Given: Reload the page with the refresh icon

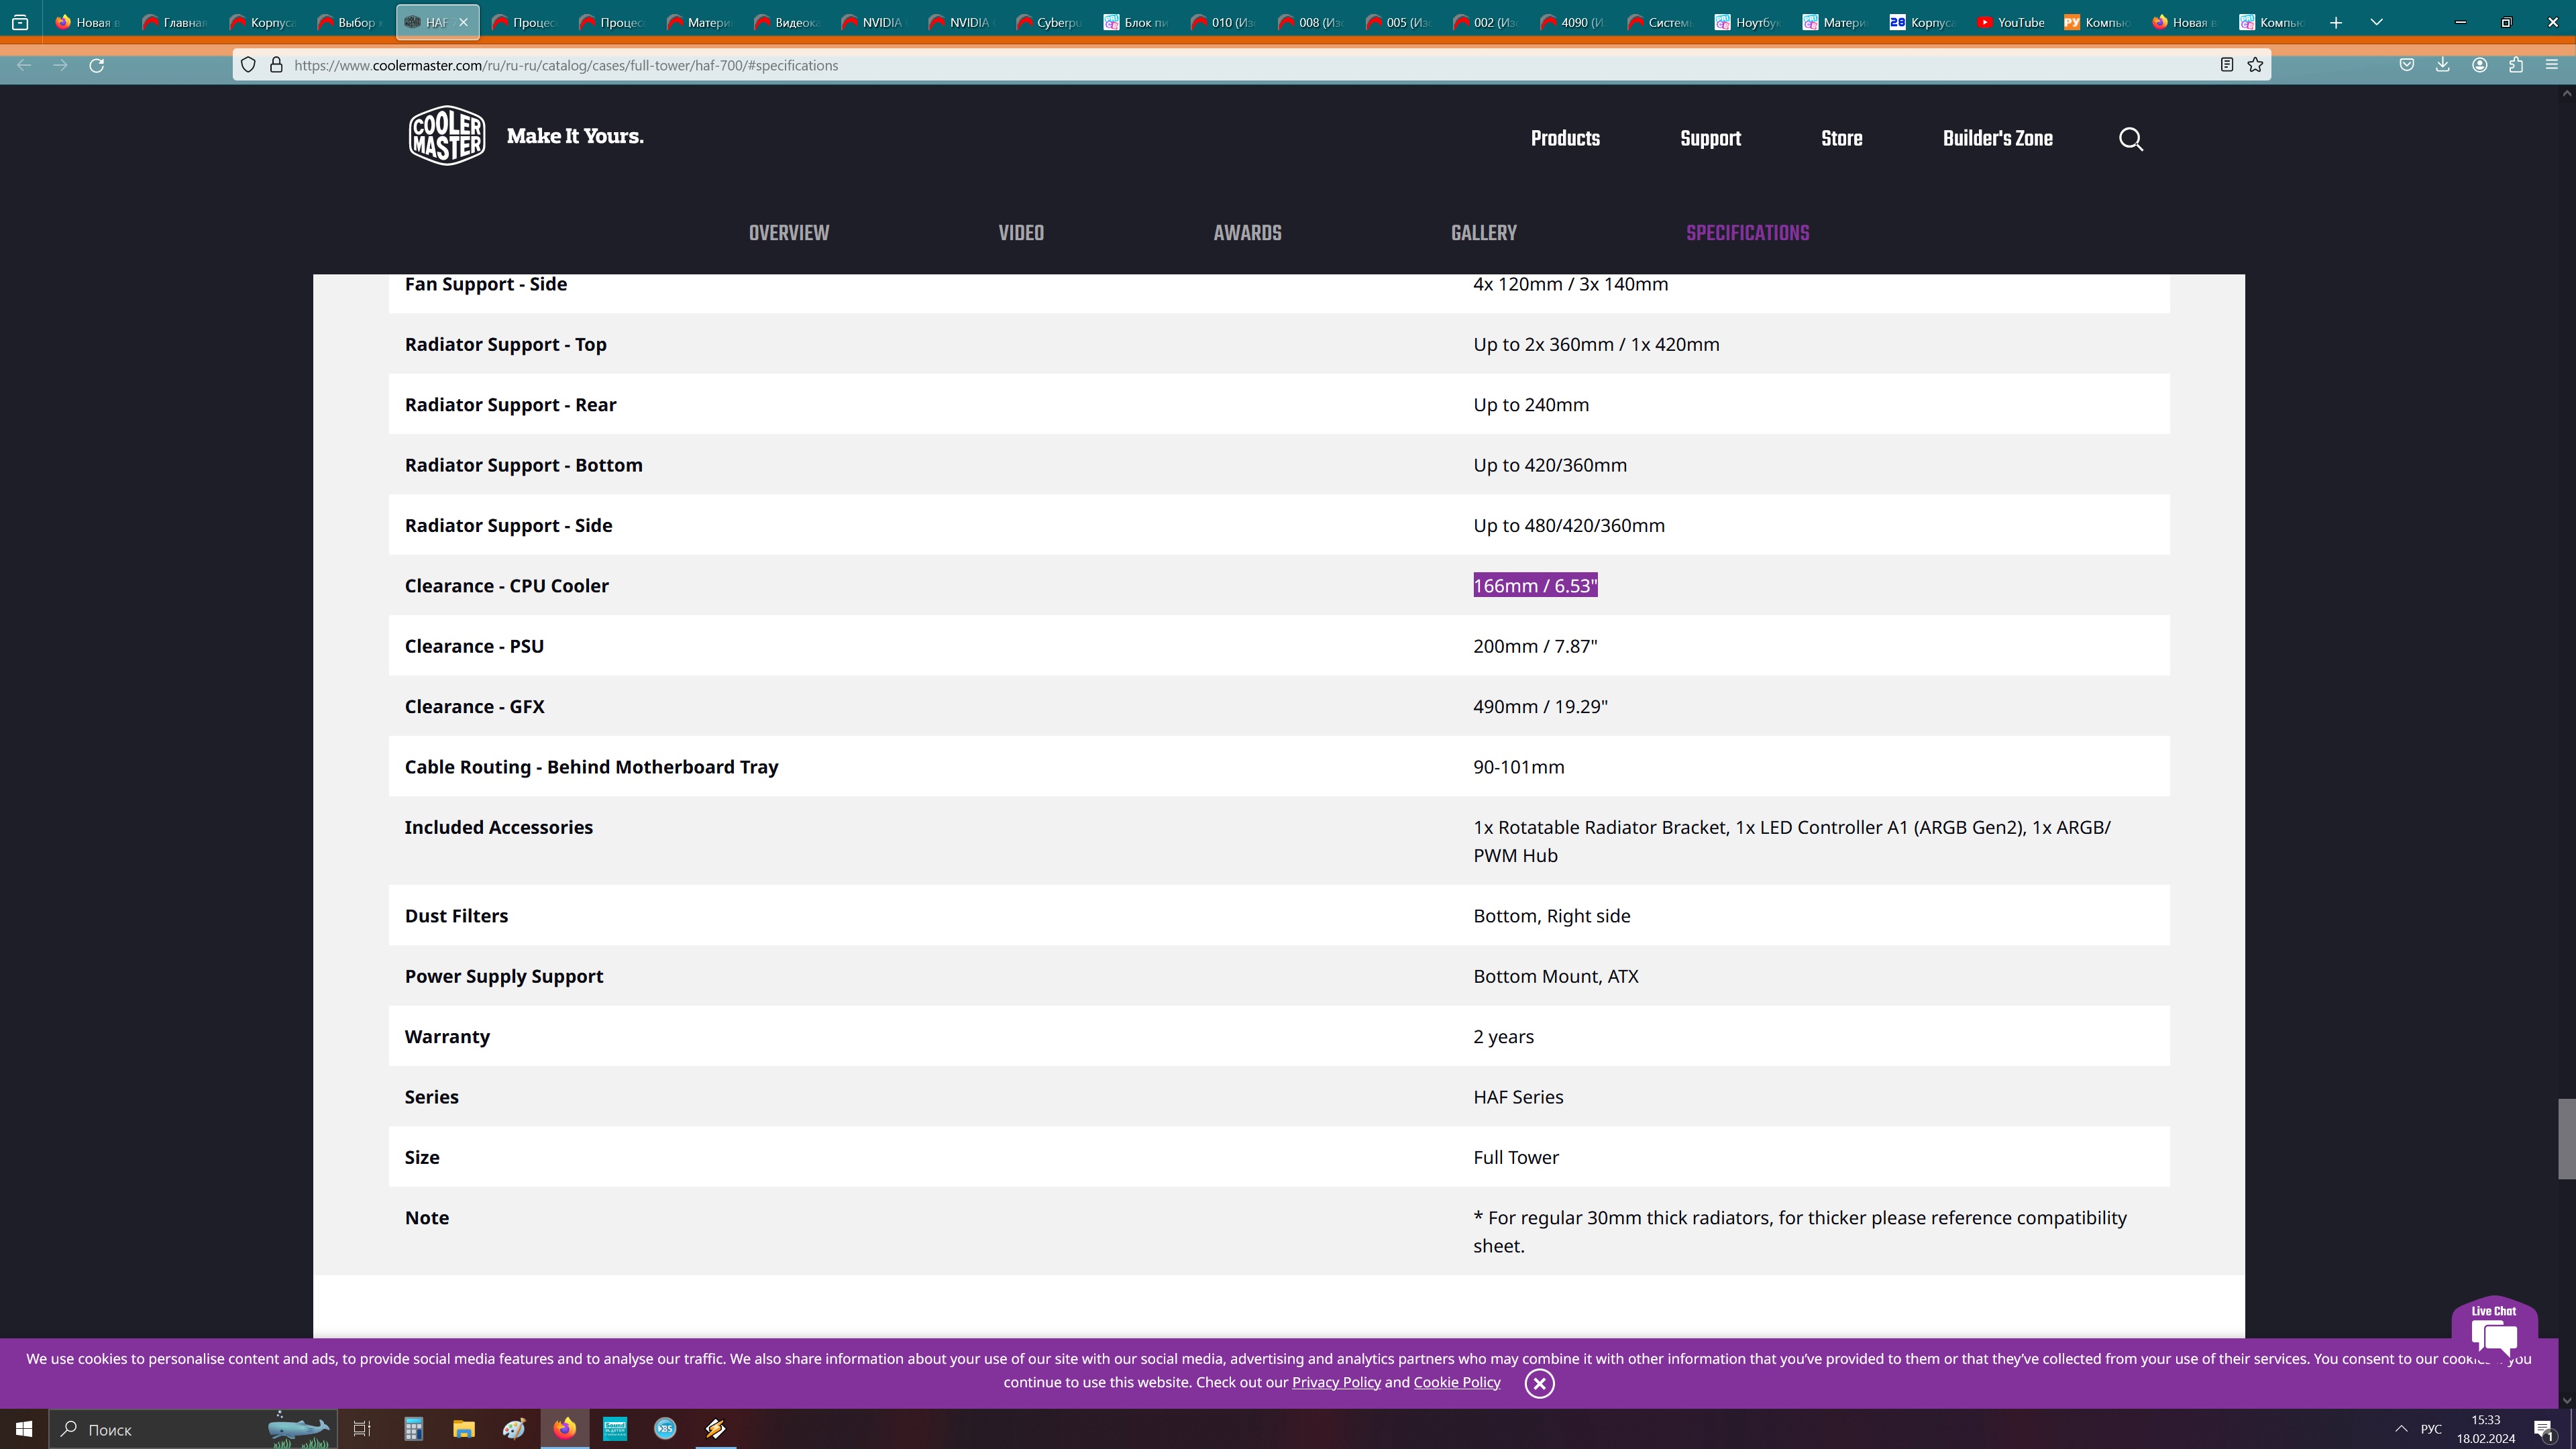Looking at the screenshot, I should point(97,65).
